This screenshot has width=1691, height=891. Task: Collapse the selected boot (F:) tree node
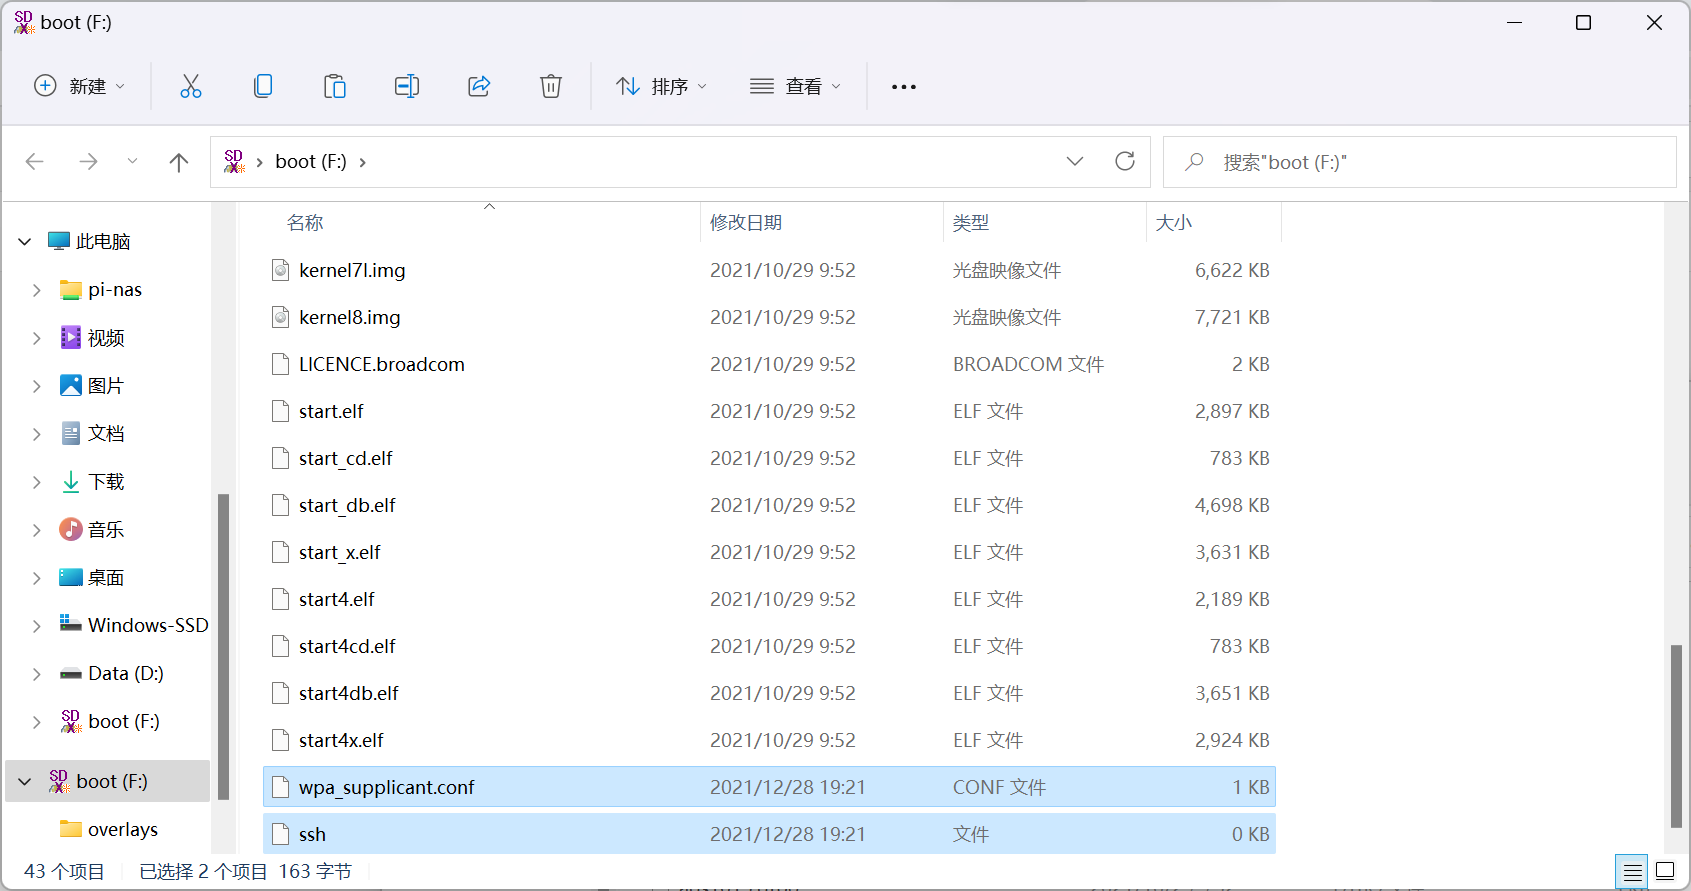pyautogui.click(x=25, y=782)
